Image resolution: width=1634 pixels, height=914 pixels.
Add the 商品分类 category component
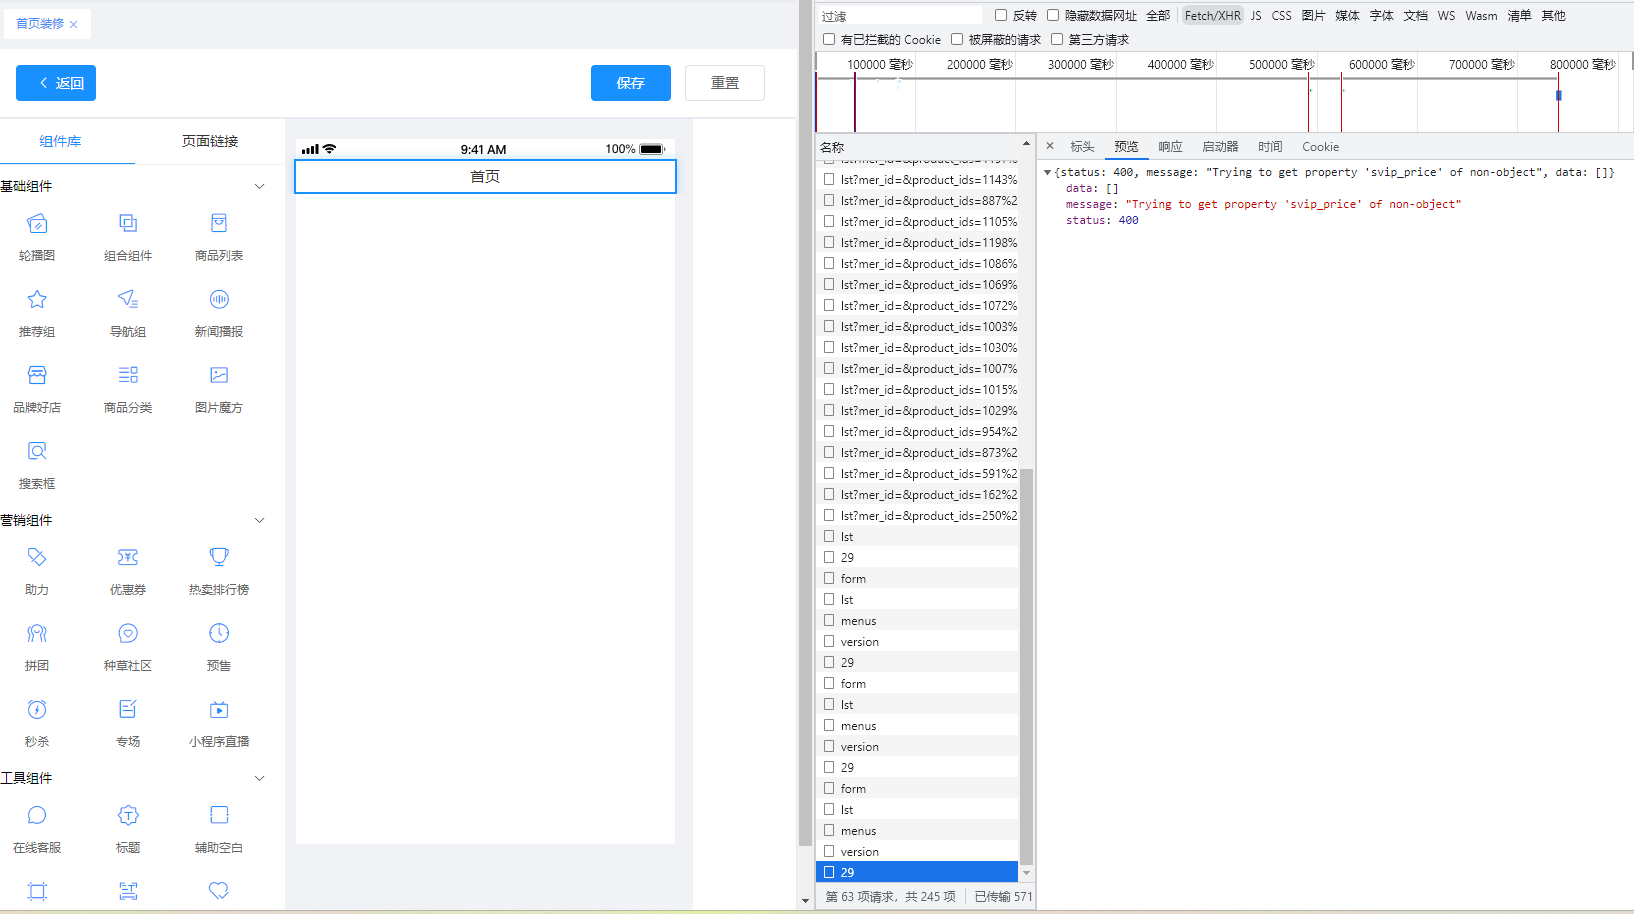(x=128, y=389)
